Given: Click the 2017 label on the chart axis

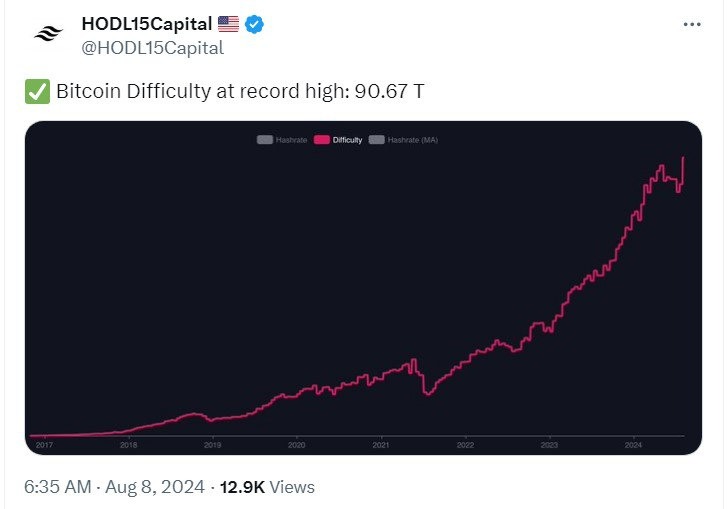Looking at the screenshot, I should tap(44, 445).
